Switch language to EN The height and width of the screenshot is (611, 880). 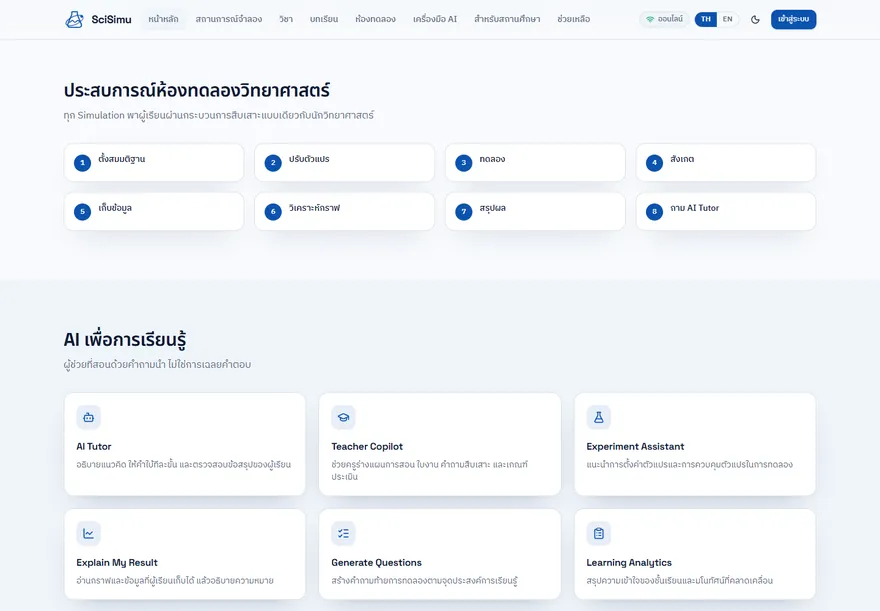coord(727,19)
